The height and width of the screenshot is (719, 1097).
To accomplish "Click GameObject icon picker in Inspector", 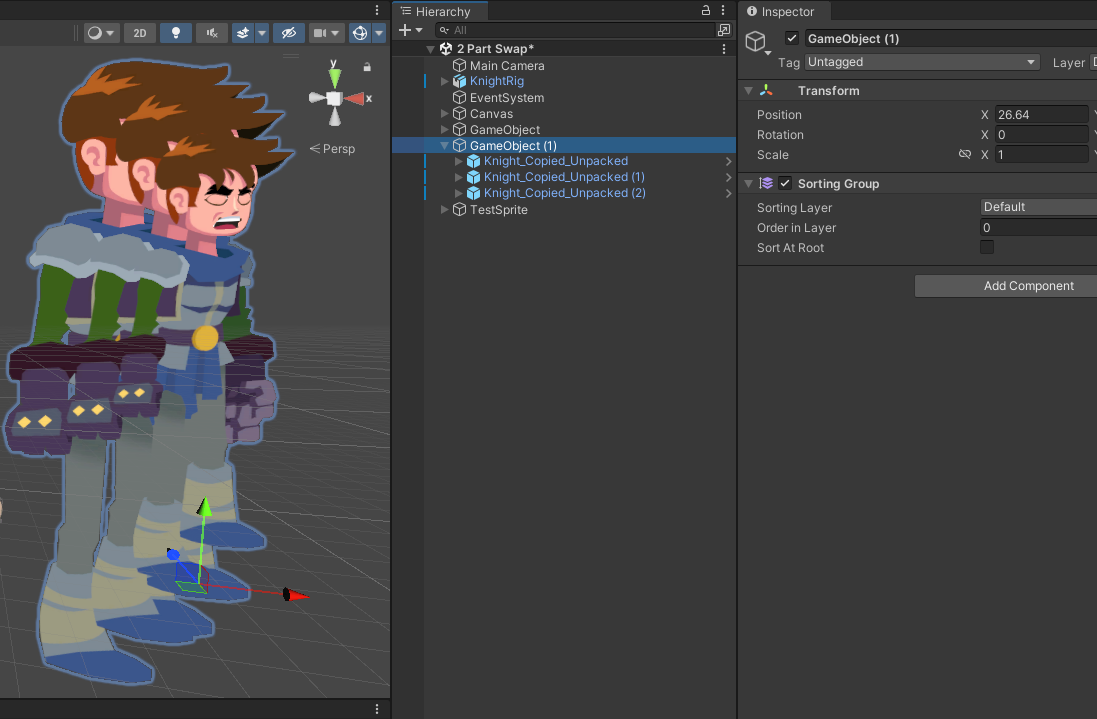I will click(x=757, y=43).
